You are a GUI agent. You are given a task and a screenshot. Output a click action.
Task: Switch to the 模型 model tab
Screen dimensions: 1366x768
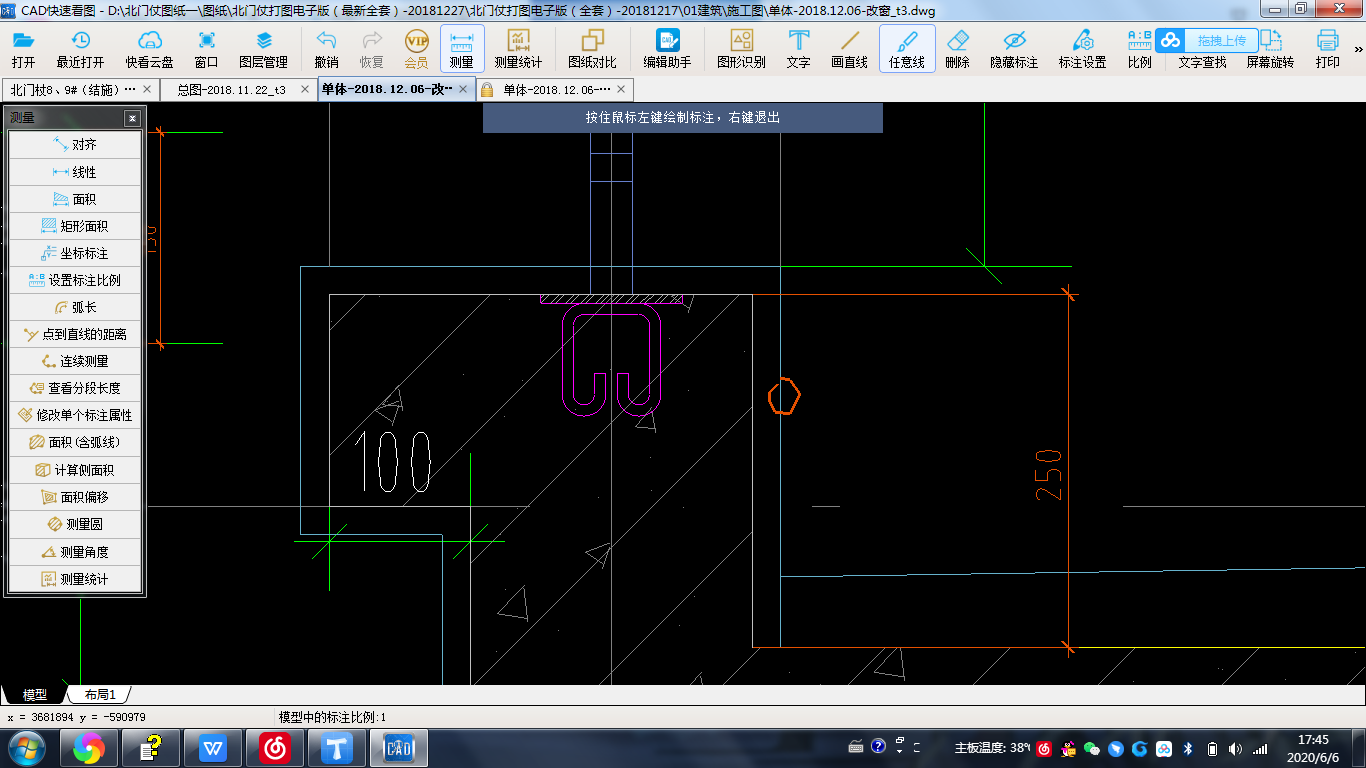click(34, 694)
